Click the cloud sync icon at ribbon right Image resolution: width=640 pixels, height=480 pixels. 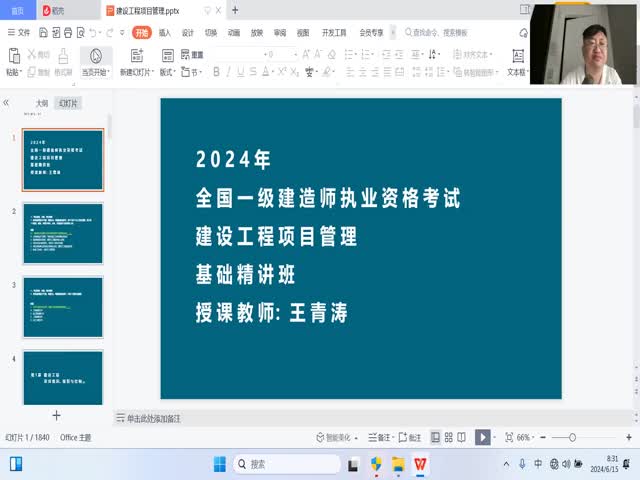click(x=523, y=33)
